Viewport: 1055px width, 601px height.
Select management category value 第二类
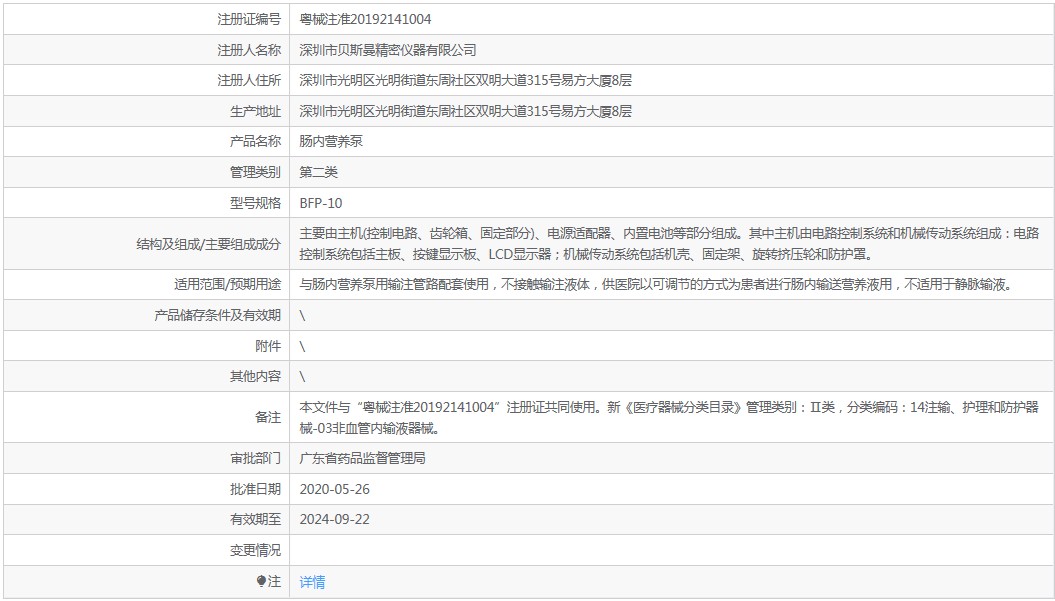[x=318, y=172]
